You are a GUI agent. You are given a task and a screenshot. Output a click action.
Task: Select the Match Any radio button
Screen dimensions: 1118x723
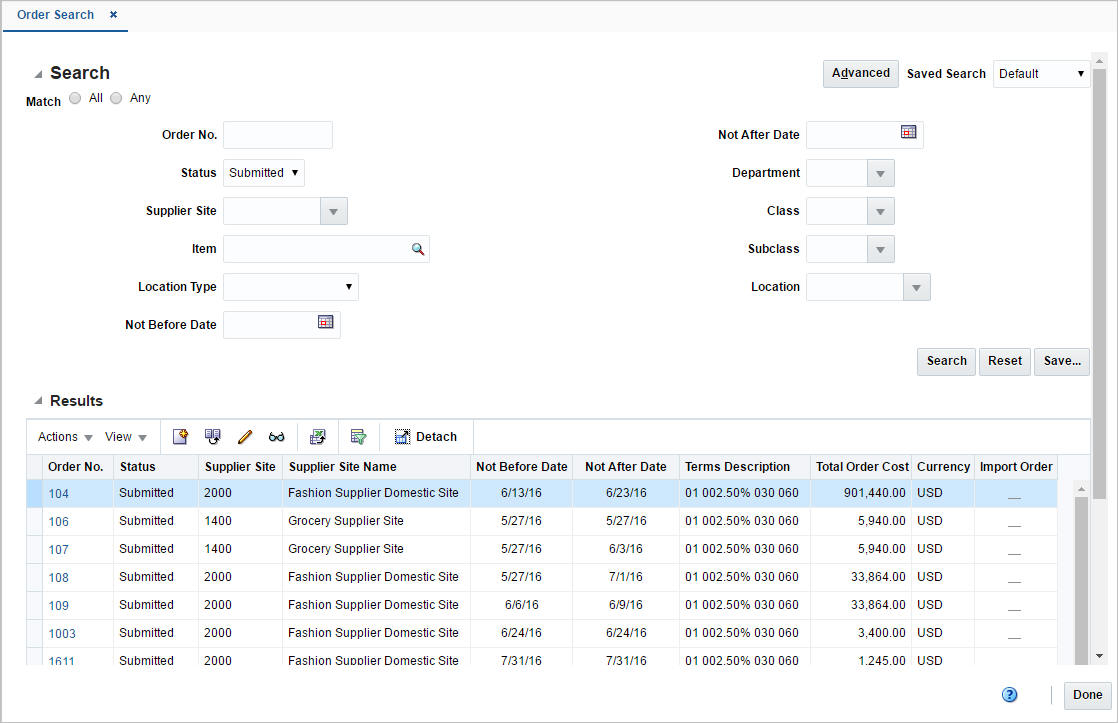116,97
